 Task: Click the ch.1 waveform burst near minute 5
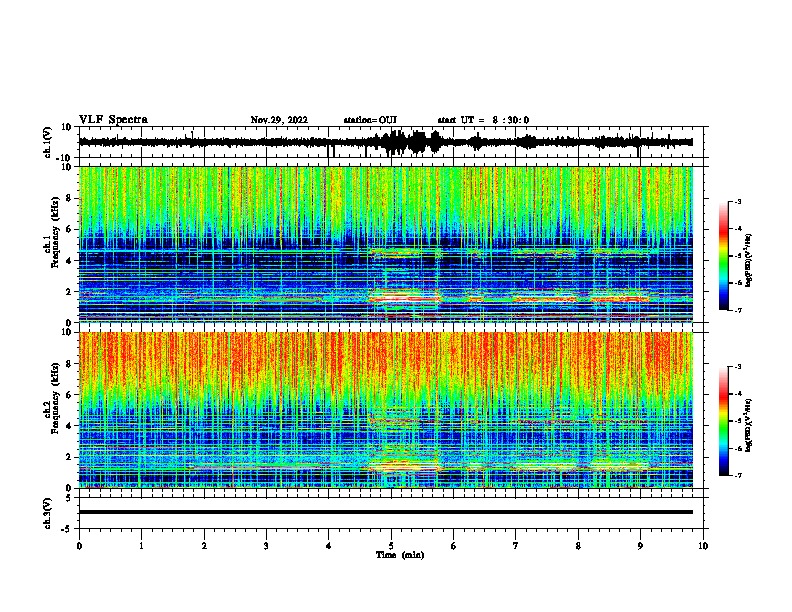pyautogui.click(x=409, y=142)
